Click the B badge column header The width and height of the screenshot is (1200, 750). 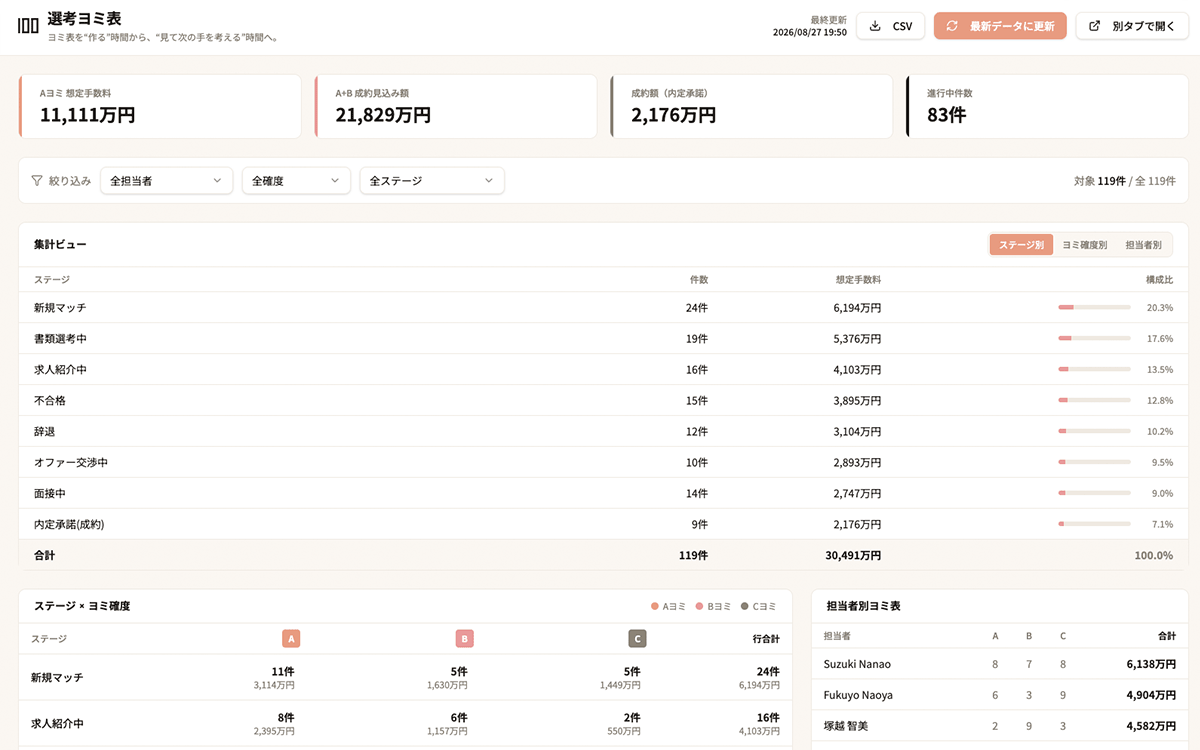pos(464,638)
